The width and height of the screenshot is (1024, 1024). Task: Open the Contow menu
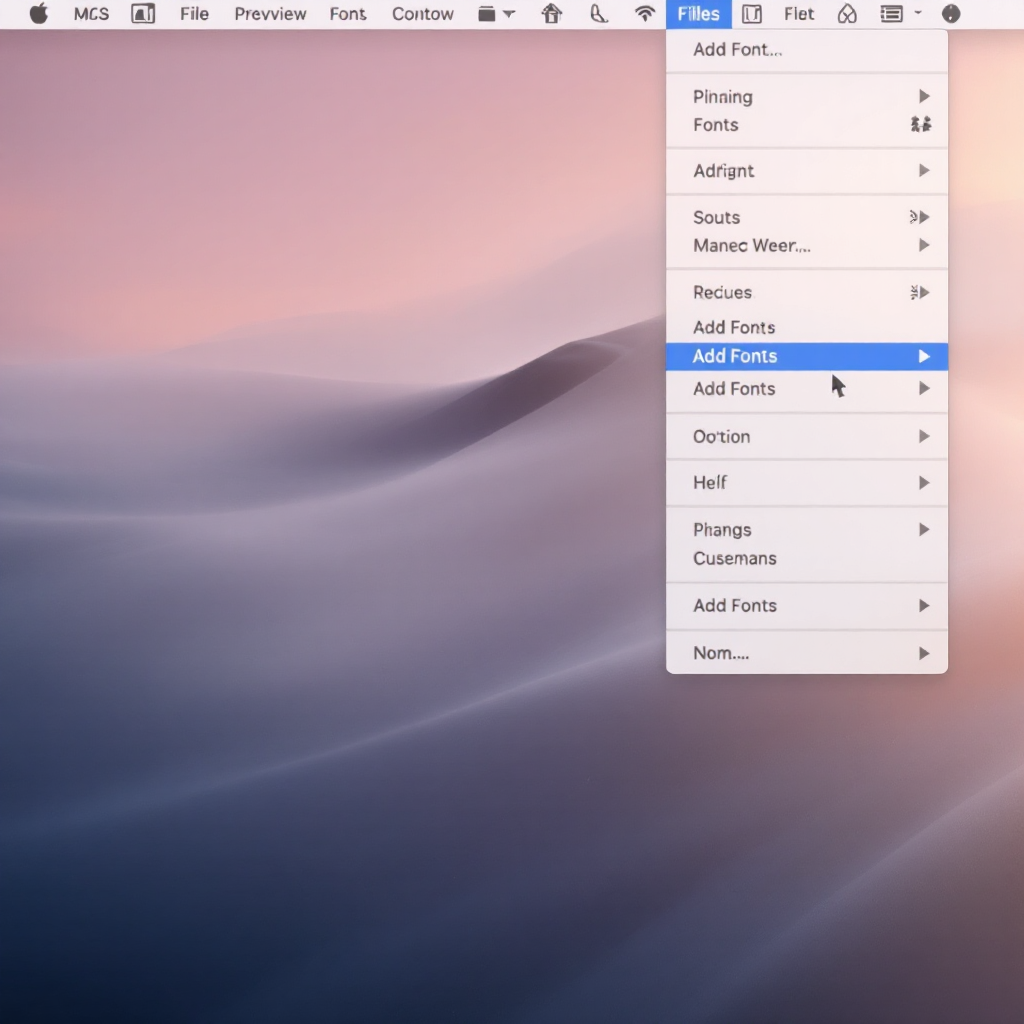click(x=423, y=14)
